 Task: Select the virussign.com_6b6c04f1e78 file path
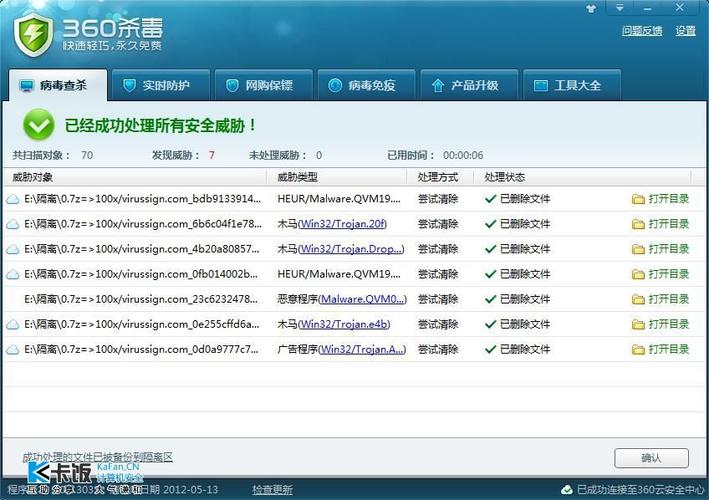[x=142, y=224]
